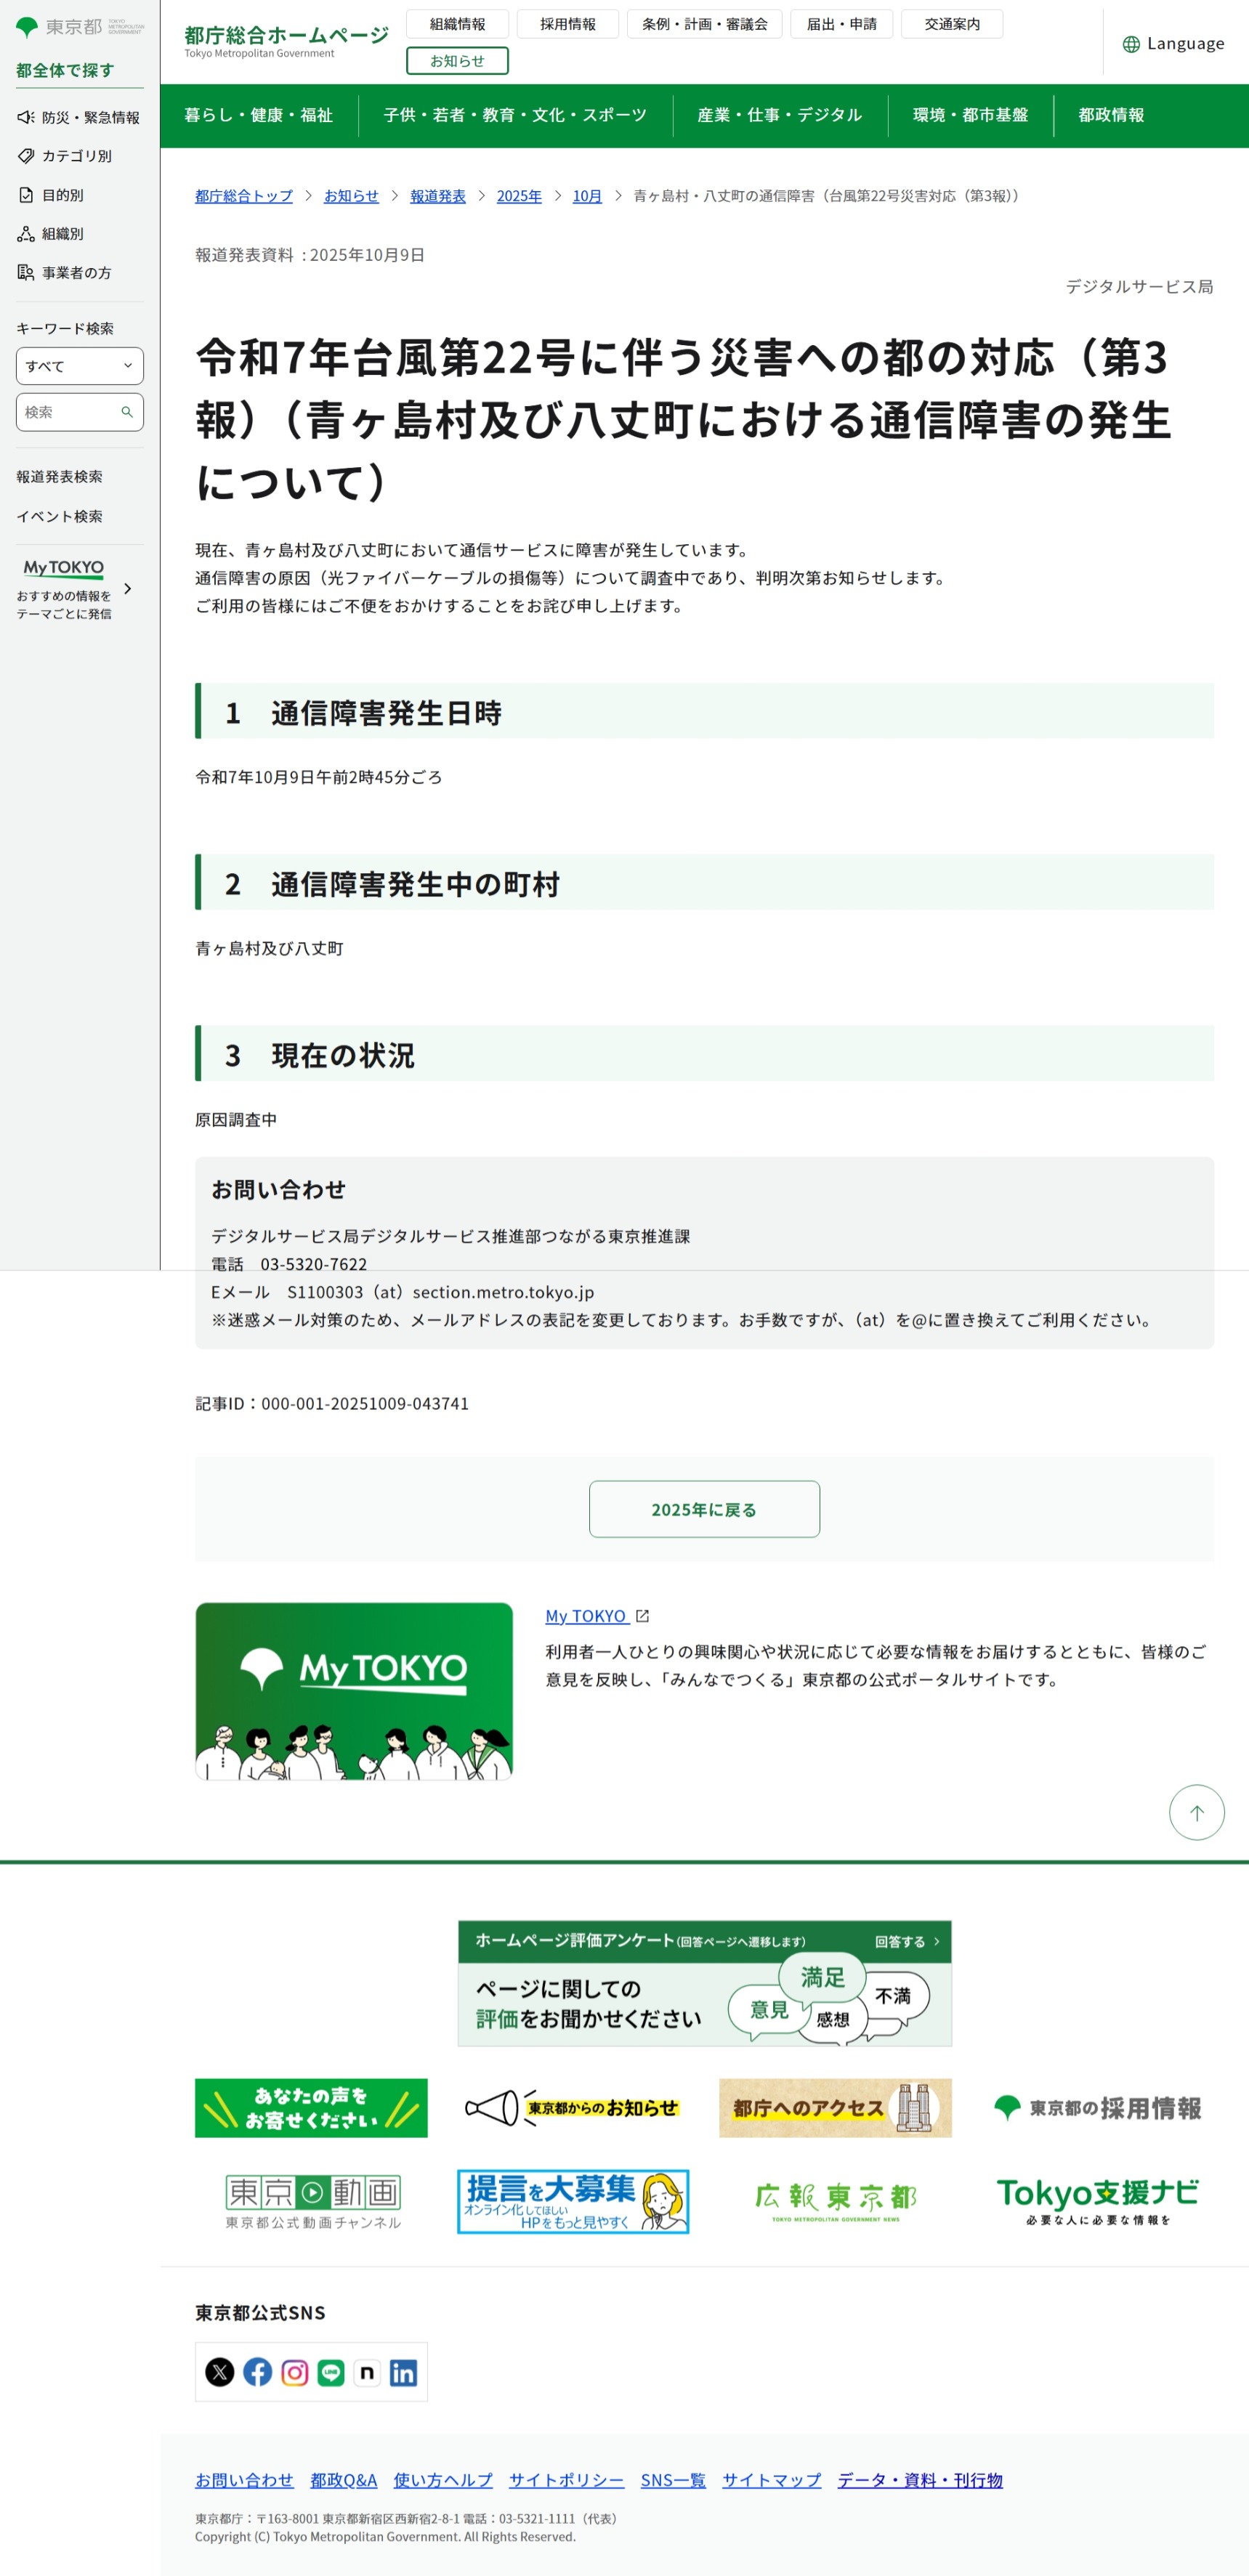Open the LINE social icon

pos(331,2372)
